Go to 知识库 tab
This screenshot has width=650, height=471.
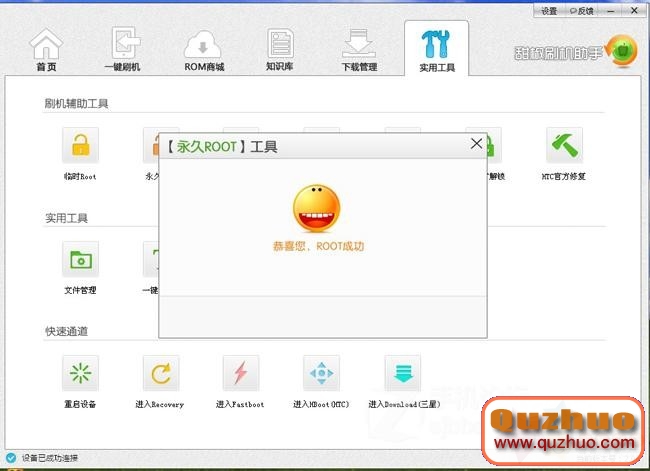(280, 50)
